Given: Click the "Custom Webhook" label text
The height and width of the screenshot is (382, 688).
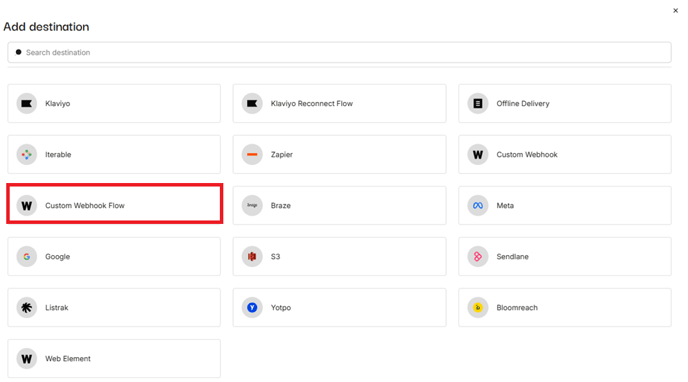Looking at the screenshot, I should [527, 154].
